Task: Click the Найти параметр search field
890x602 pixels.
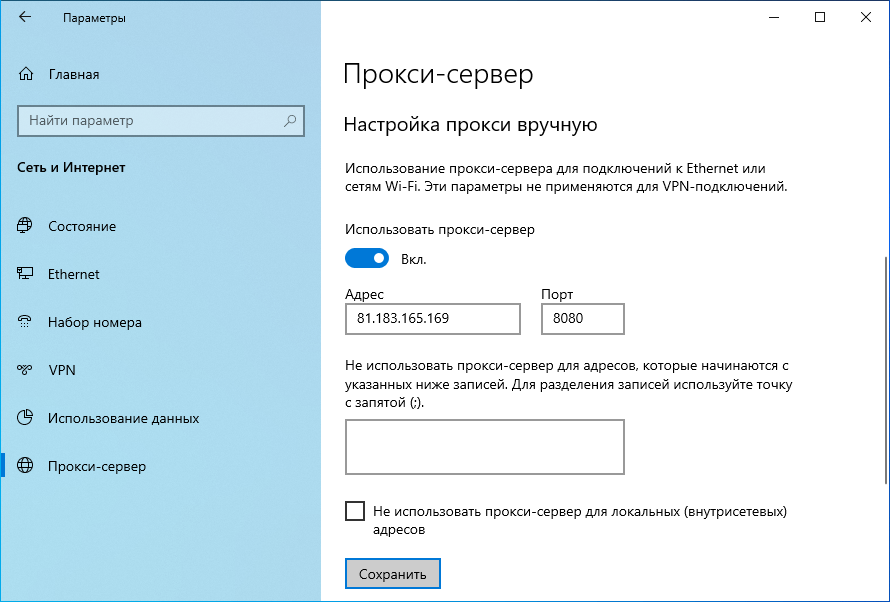Action: tap(161, 120)
